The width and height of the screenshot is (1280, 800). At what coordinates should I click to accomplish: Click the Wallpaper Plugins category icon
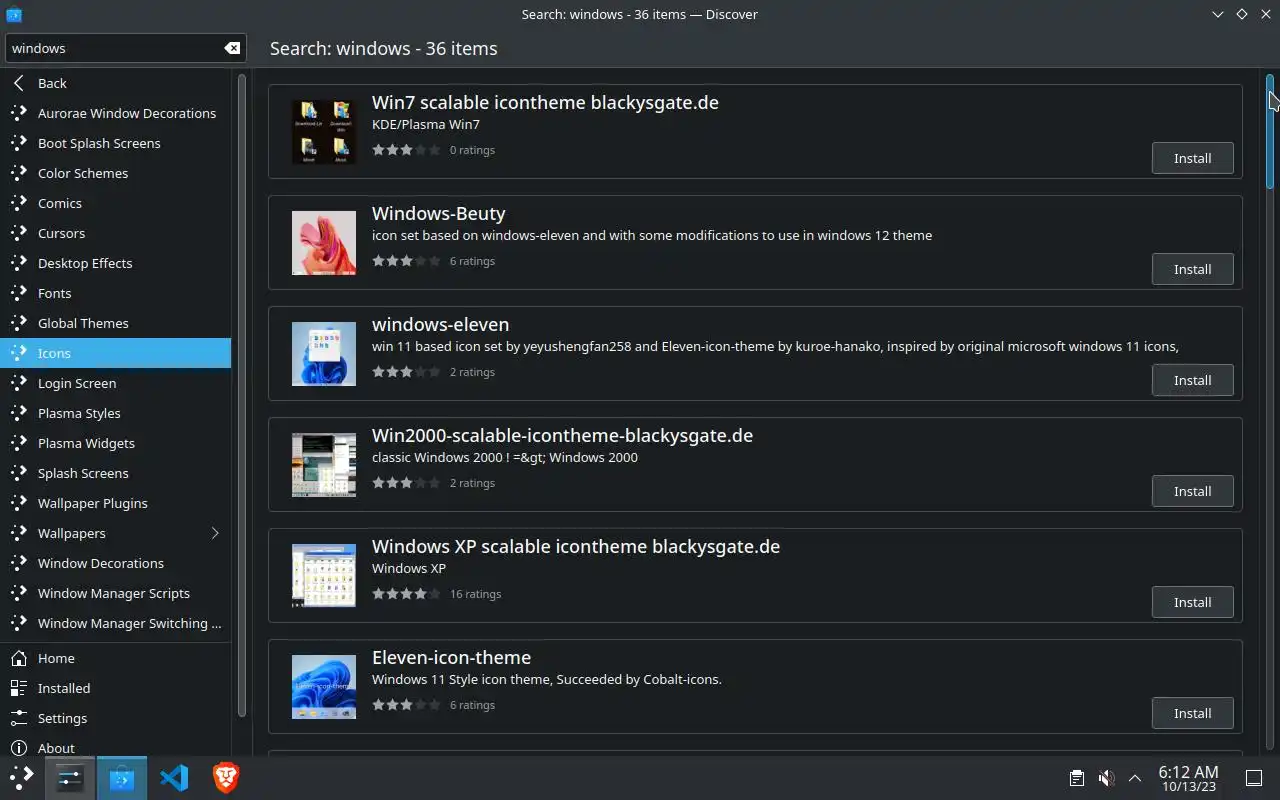19,503
